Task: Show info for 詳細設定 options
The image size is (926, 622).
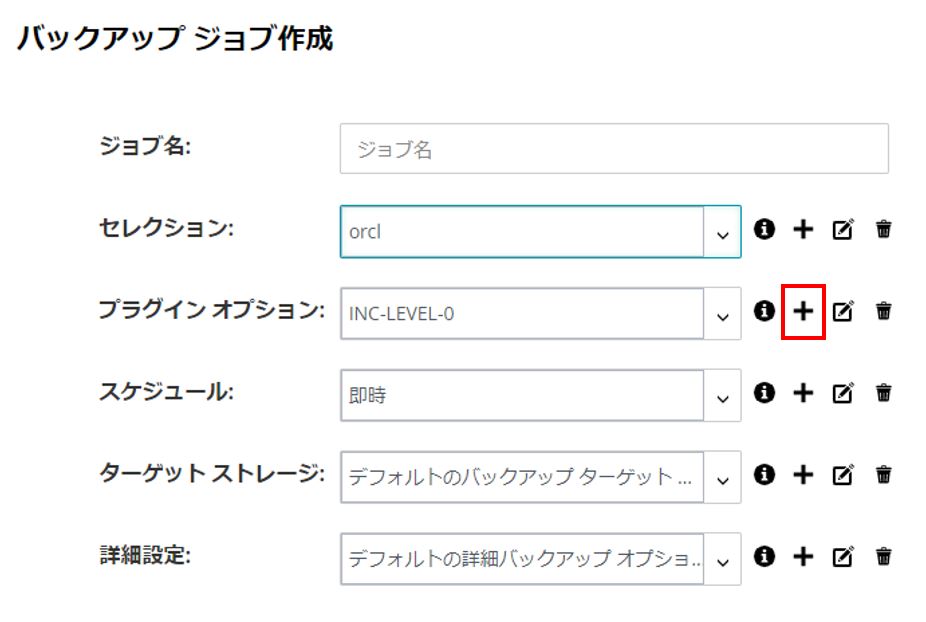Action: tap(764, 556)
